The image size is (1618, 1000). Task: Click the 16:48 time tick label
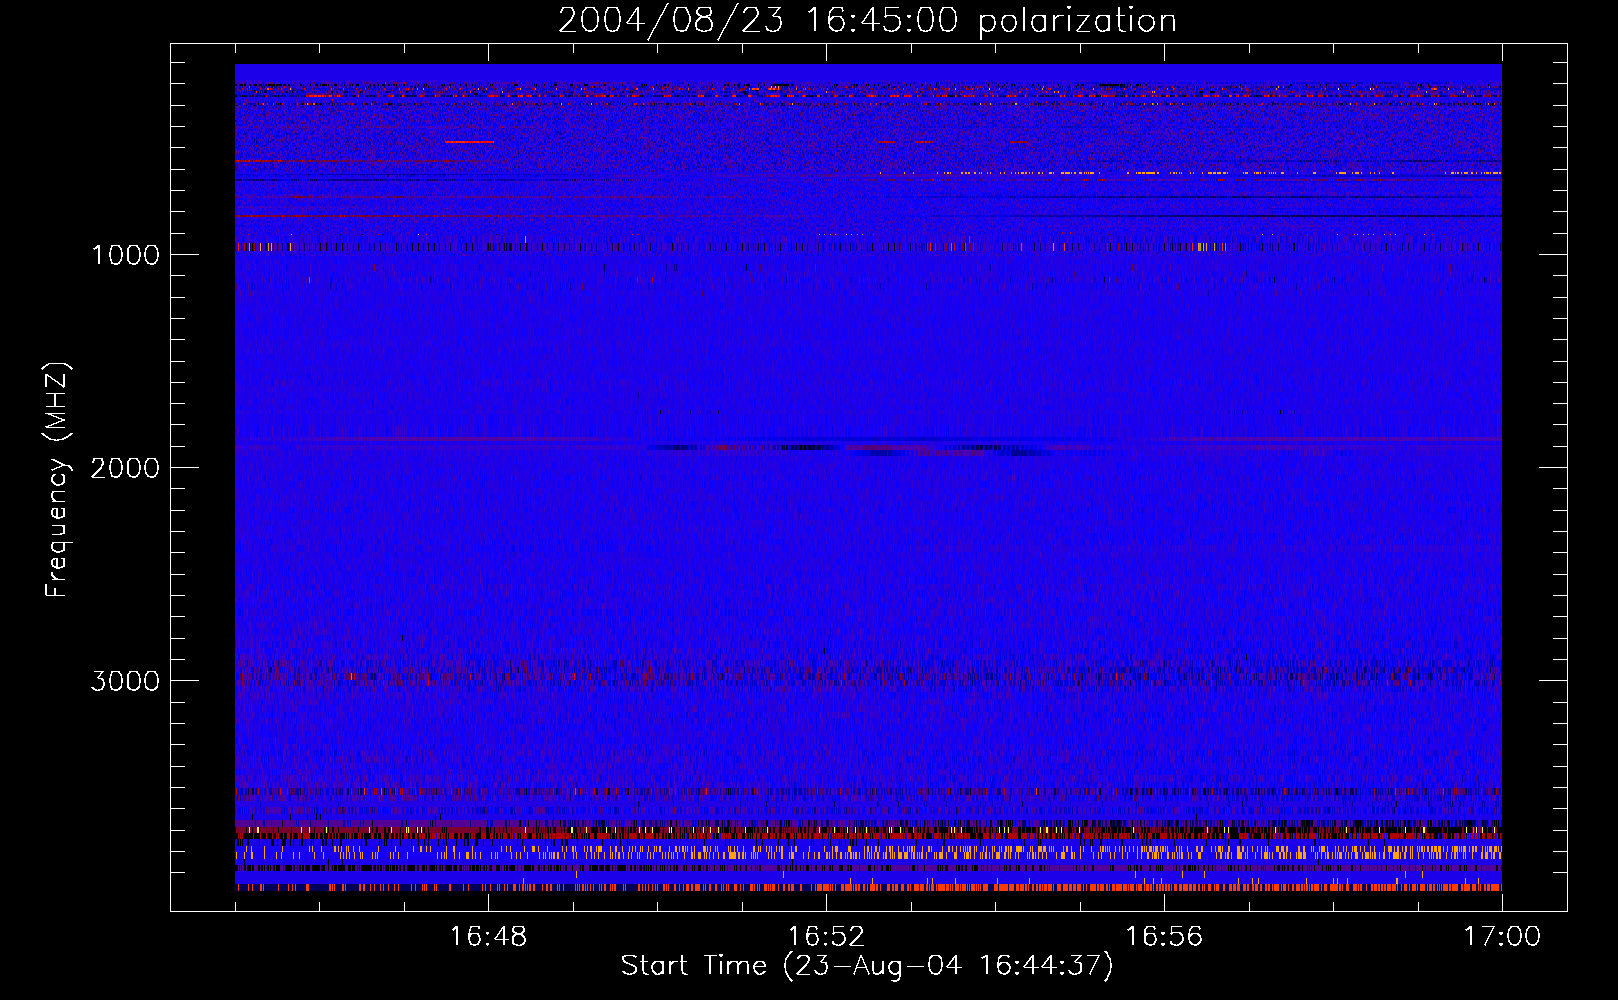(488, 937)
